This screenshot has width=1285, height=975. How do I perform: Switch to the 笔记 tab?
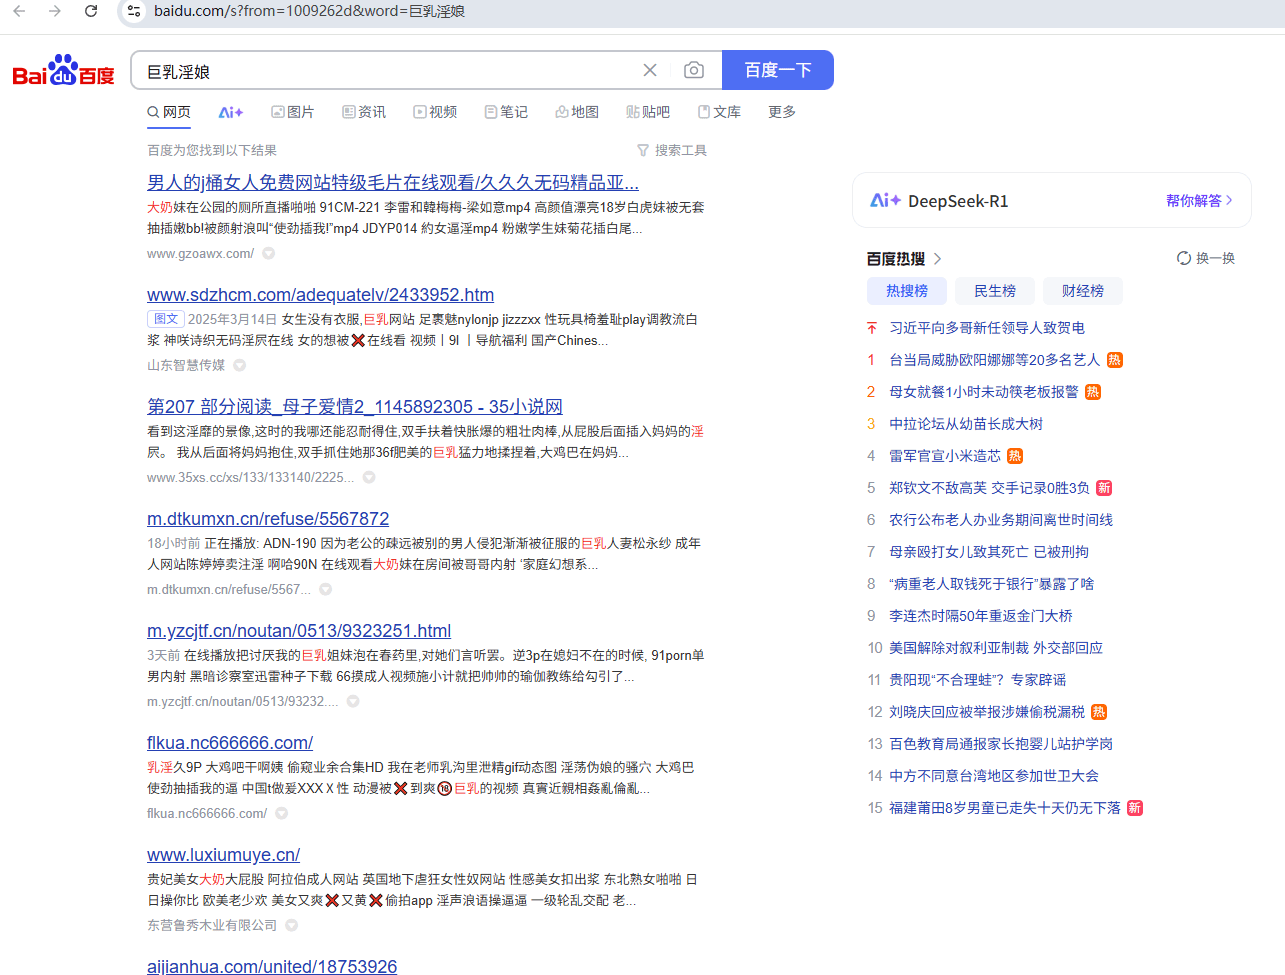[506, 112]
